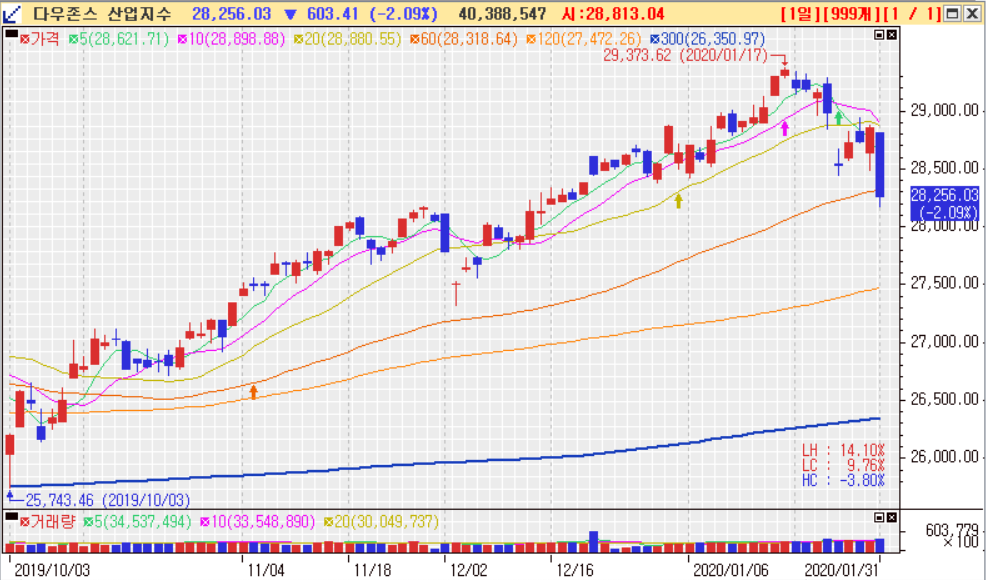This screenshot has width=986, height=580.
Task: Click the 12/16 date axis label
Action: 575,570
